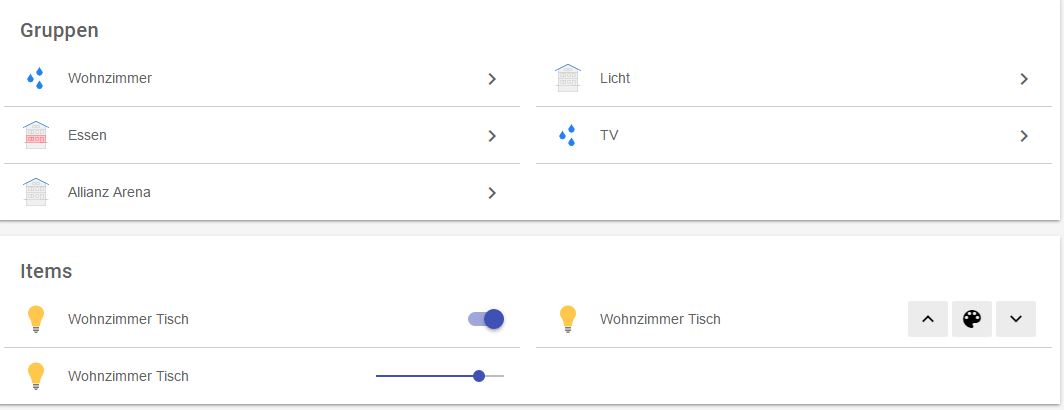The width and height of the screenshot is (1064, 410).
Task: Open the color palette picker
Action: 971,319
